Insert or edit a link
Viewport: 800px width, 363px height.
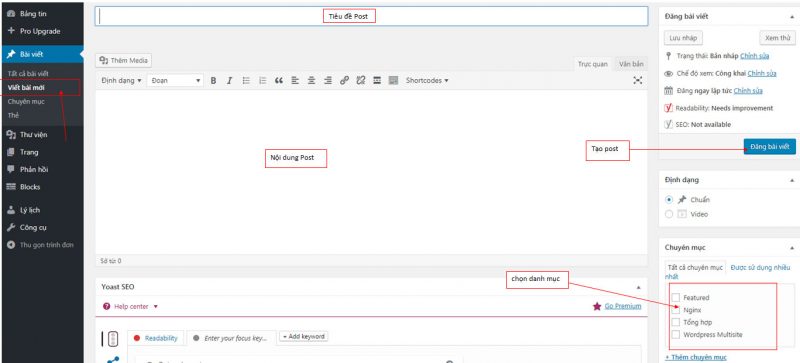click(x=344, y=80)
